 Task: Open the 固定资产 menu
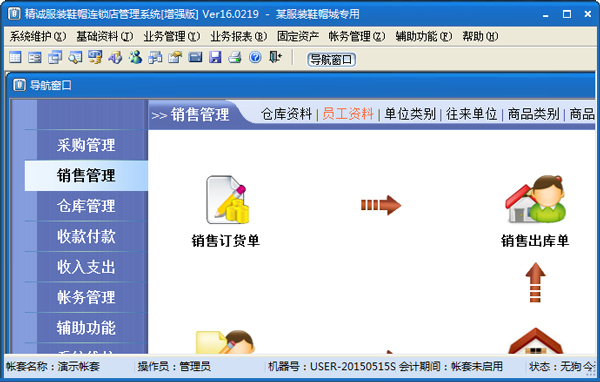click(298, 36)
